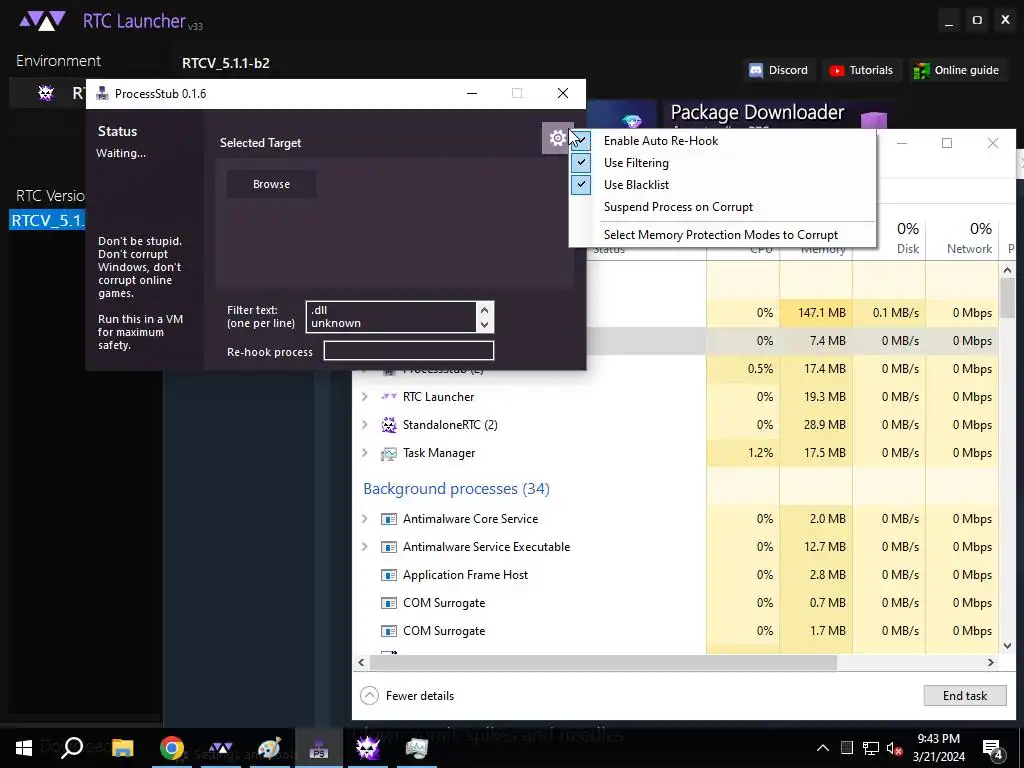Screen dimensions: 1024x768
Task: Show hidden system tray icons
Action: (823, 748)
